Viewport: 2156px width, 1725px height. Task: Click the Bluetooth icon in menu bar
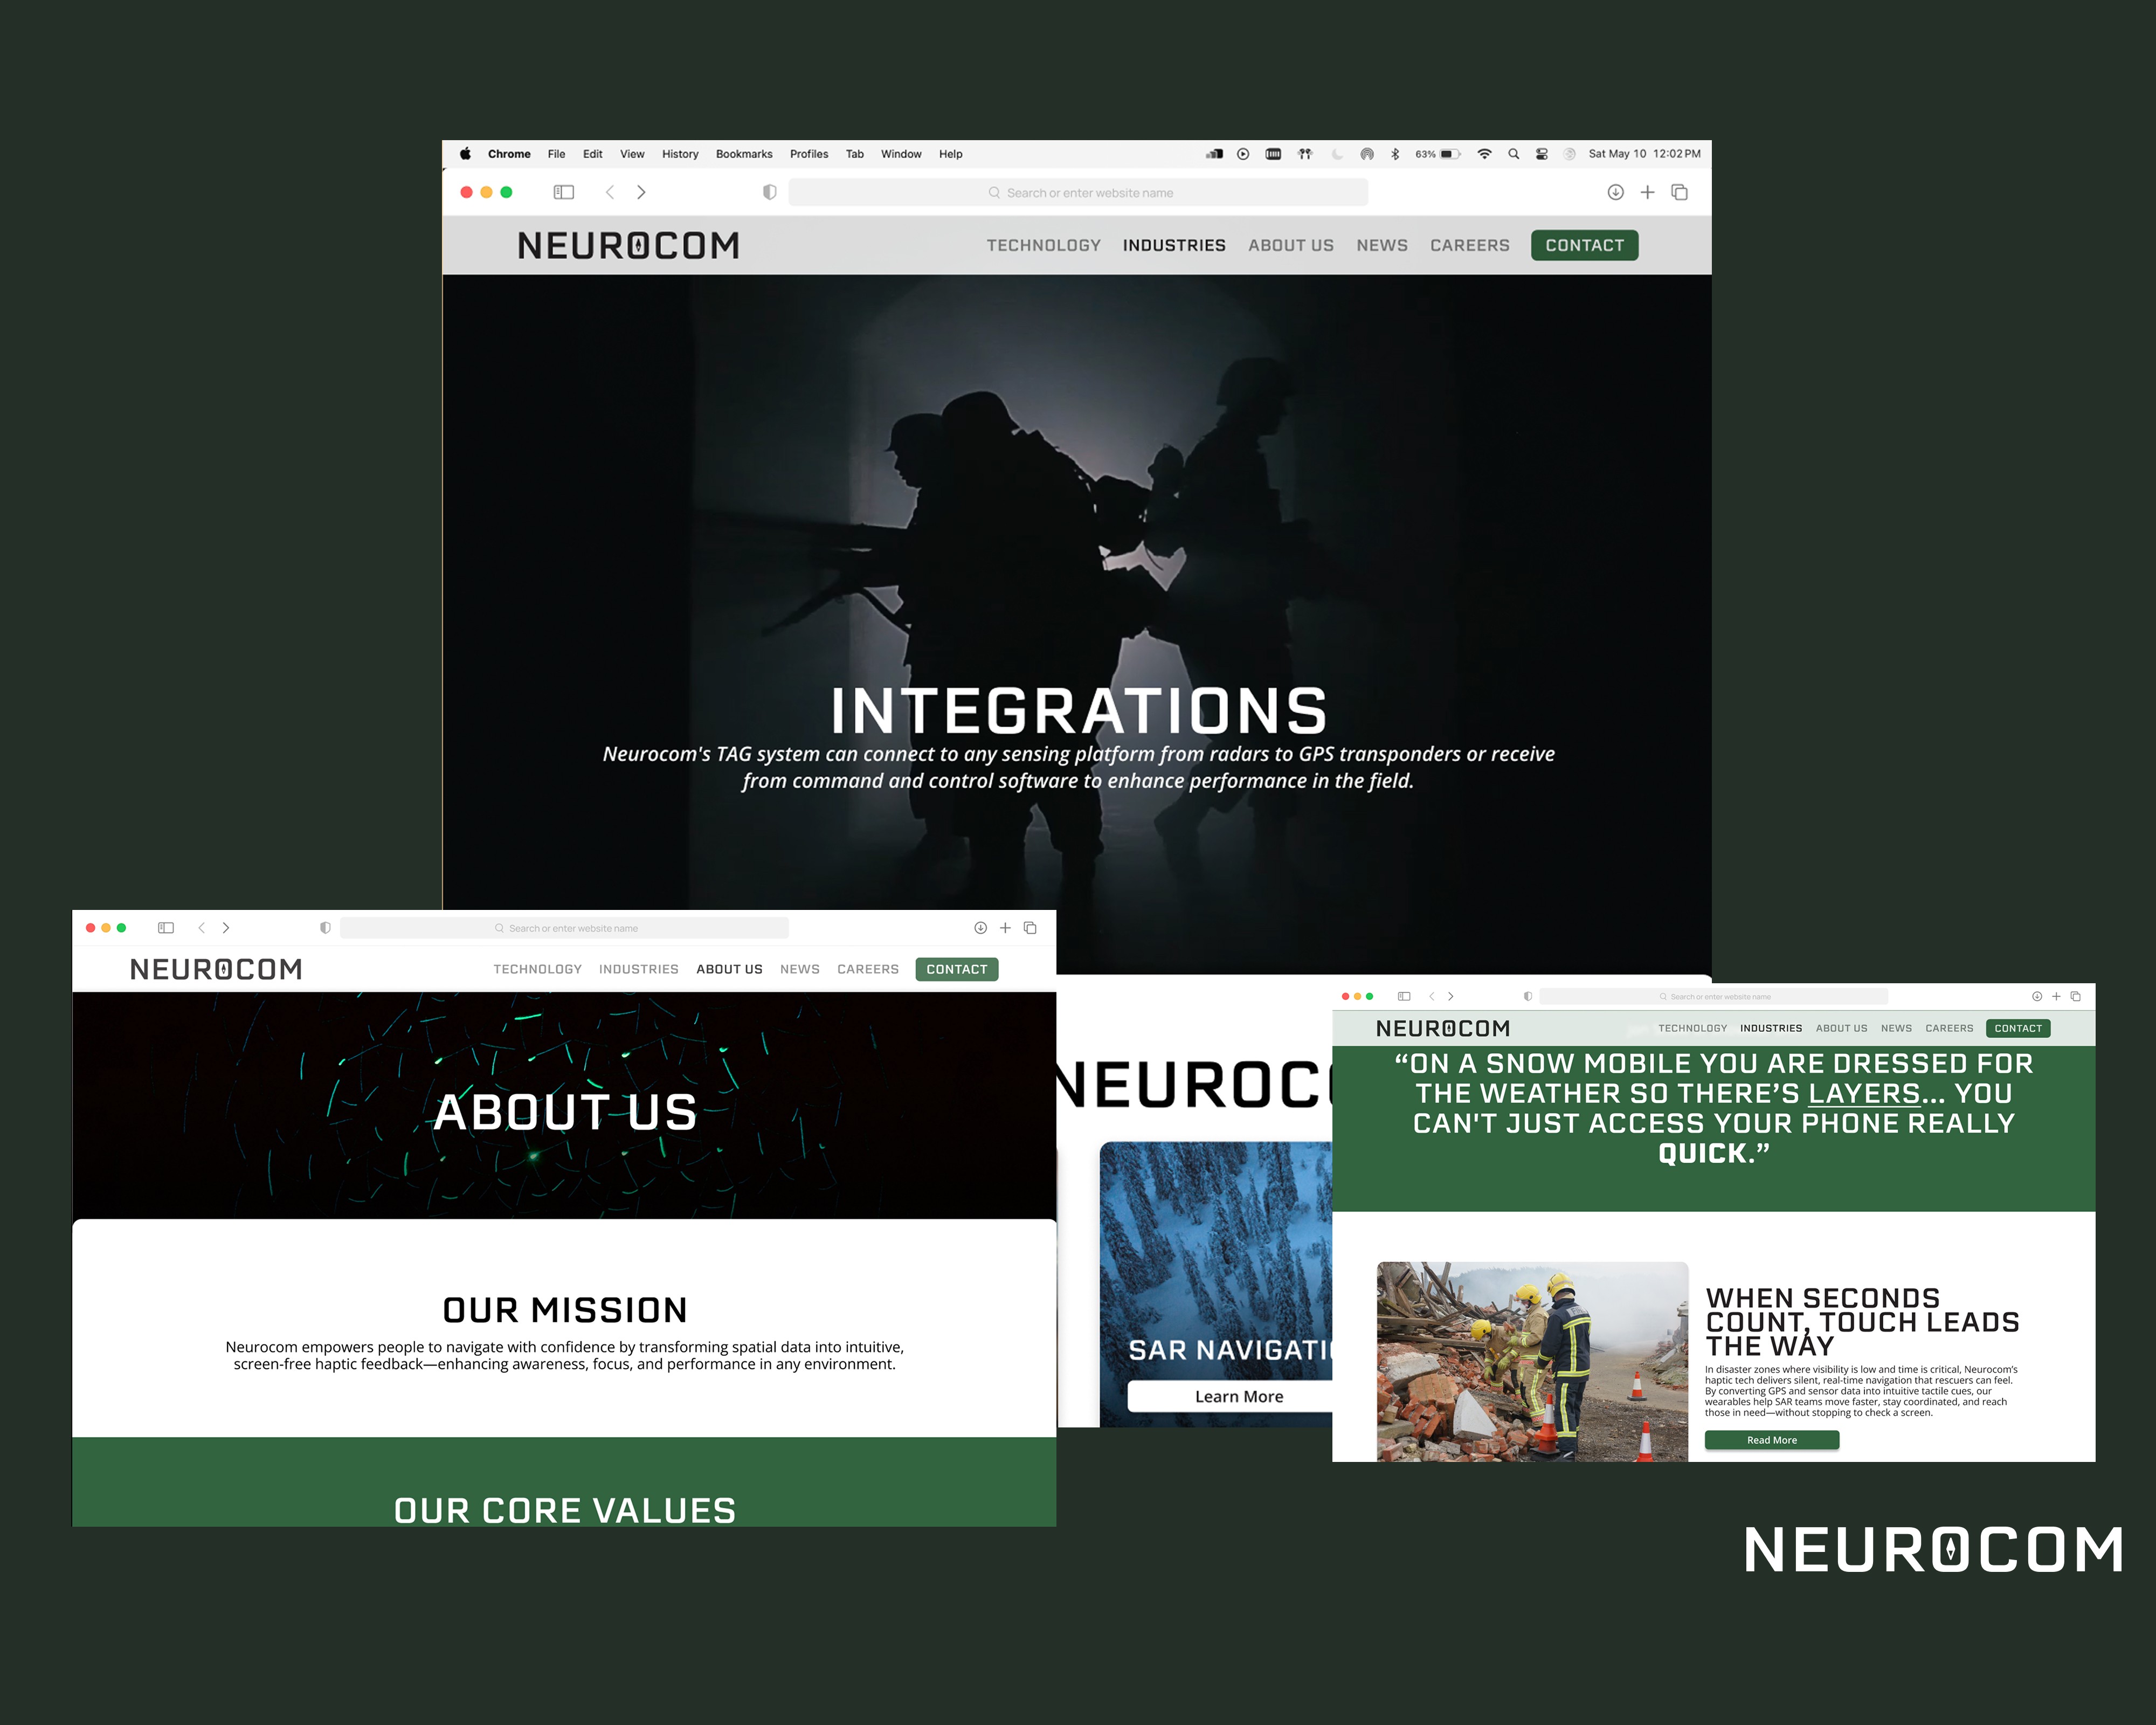click(1395, 154)
